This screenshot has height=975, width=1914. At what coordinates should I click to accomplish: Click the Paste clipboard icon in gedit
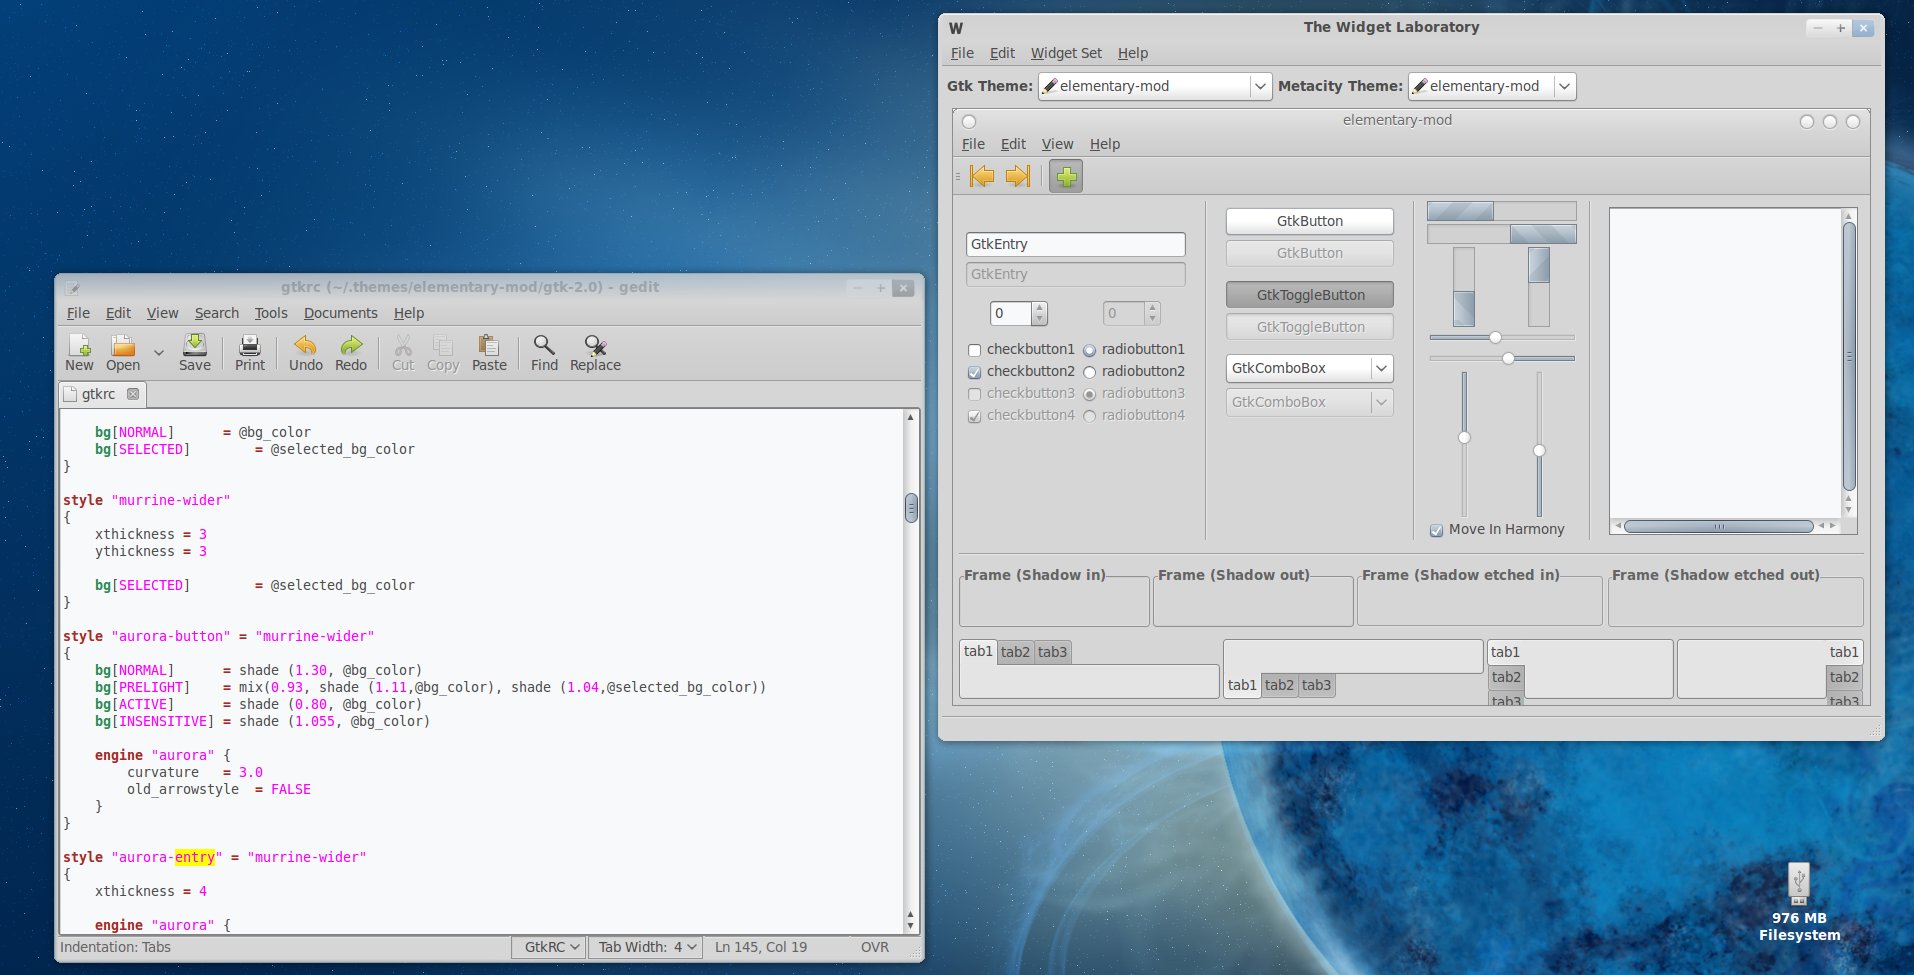pyautogui.click(x=489, y=345)
